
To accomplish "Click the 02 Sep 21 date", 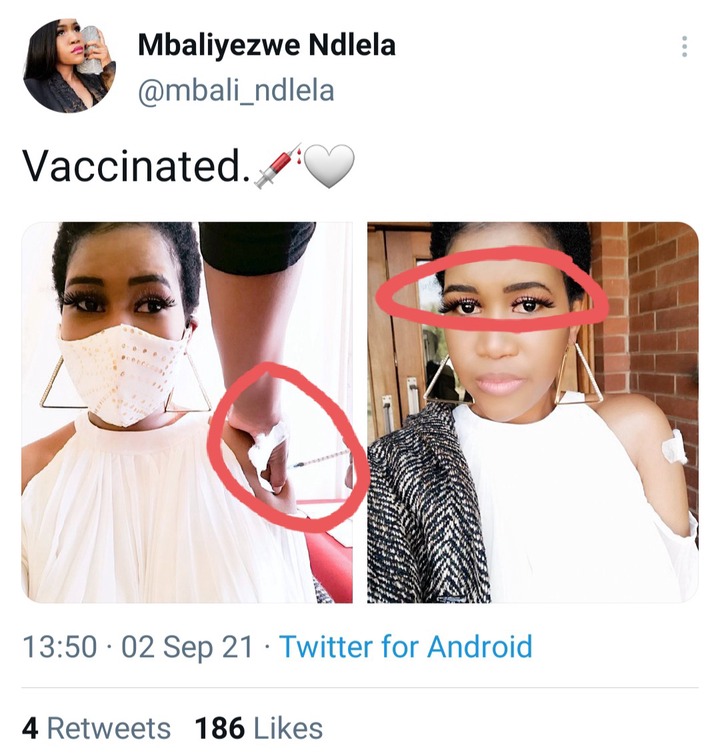I will click(x=187, y=646).
